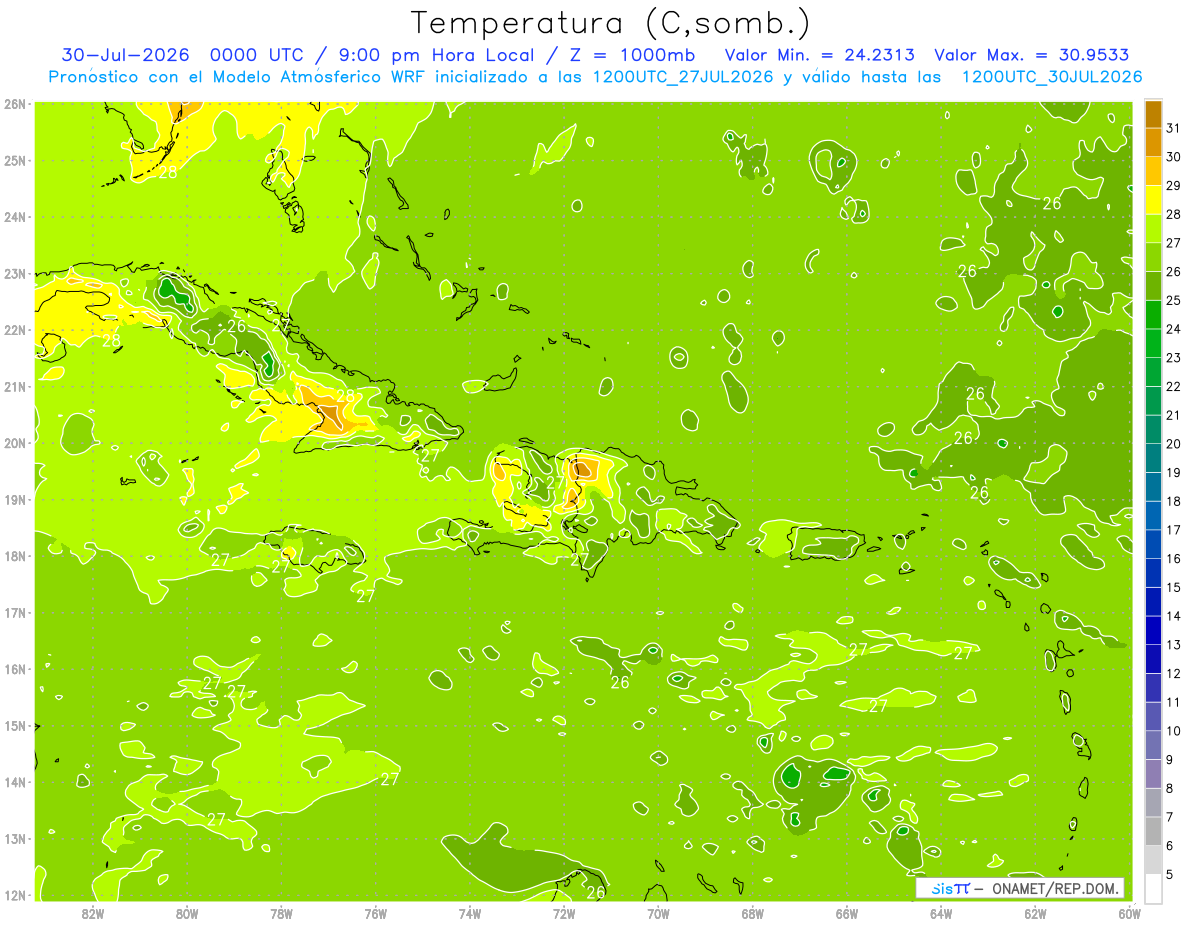1200x927 pixels.
Task: Click the "74W" longitude axis label
Action: [x=470, y=913]
